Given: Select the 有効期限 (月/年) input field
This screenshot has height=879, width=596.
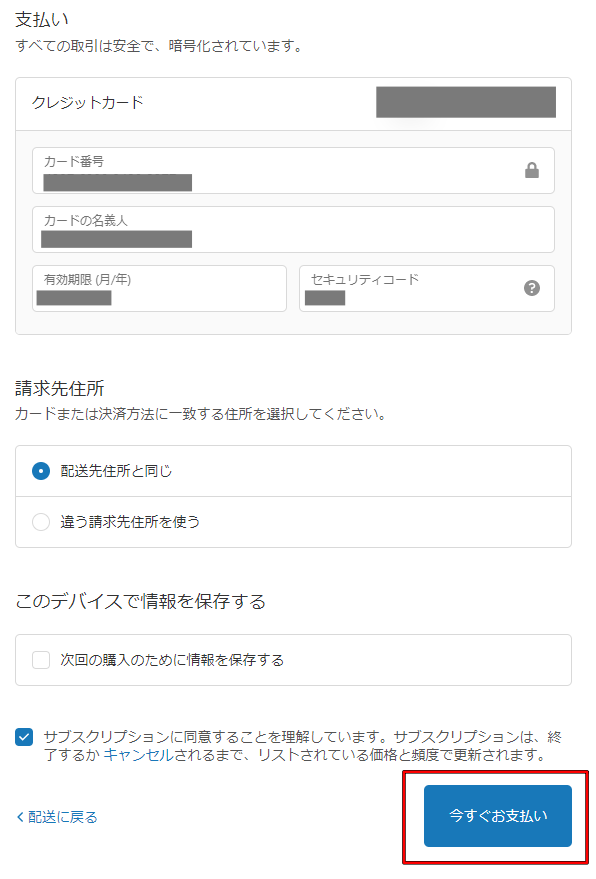Looking at the screenshot, I should click(x=159, y=288).
